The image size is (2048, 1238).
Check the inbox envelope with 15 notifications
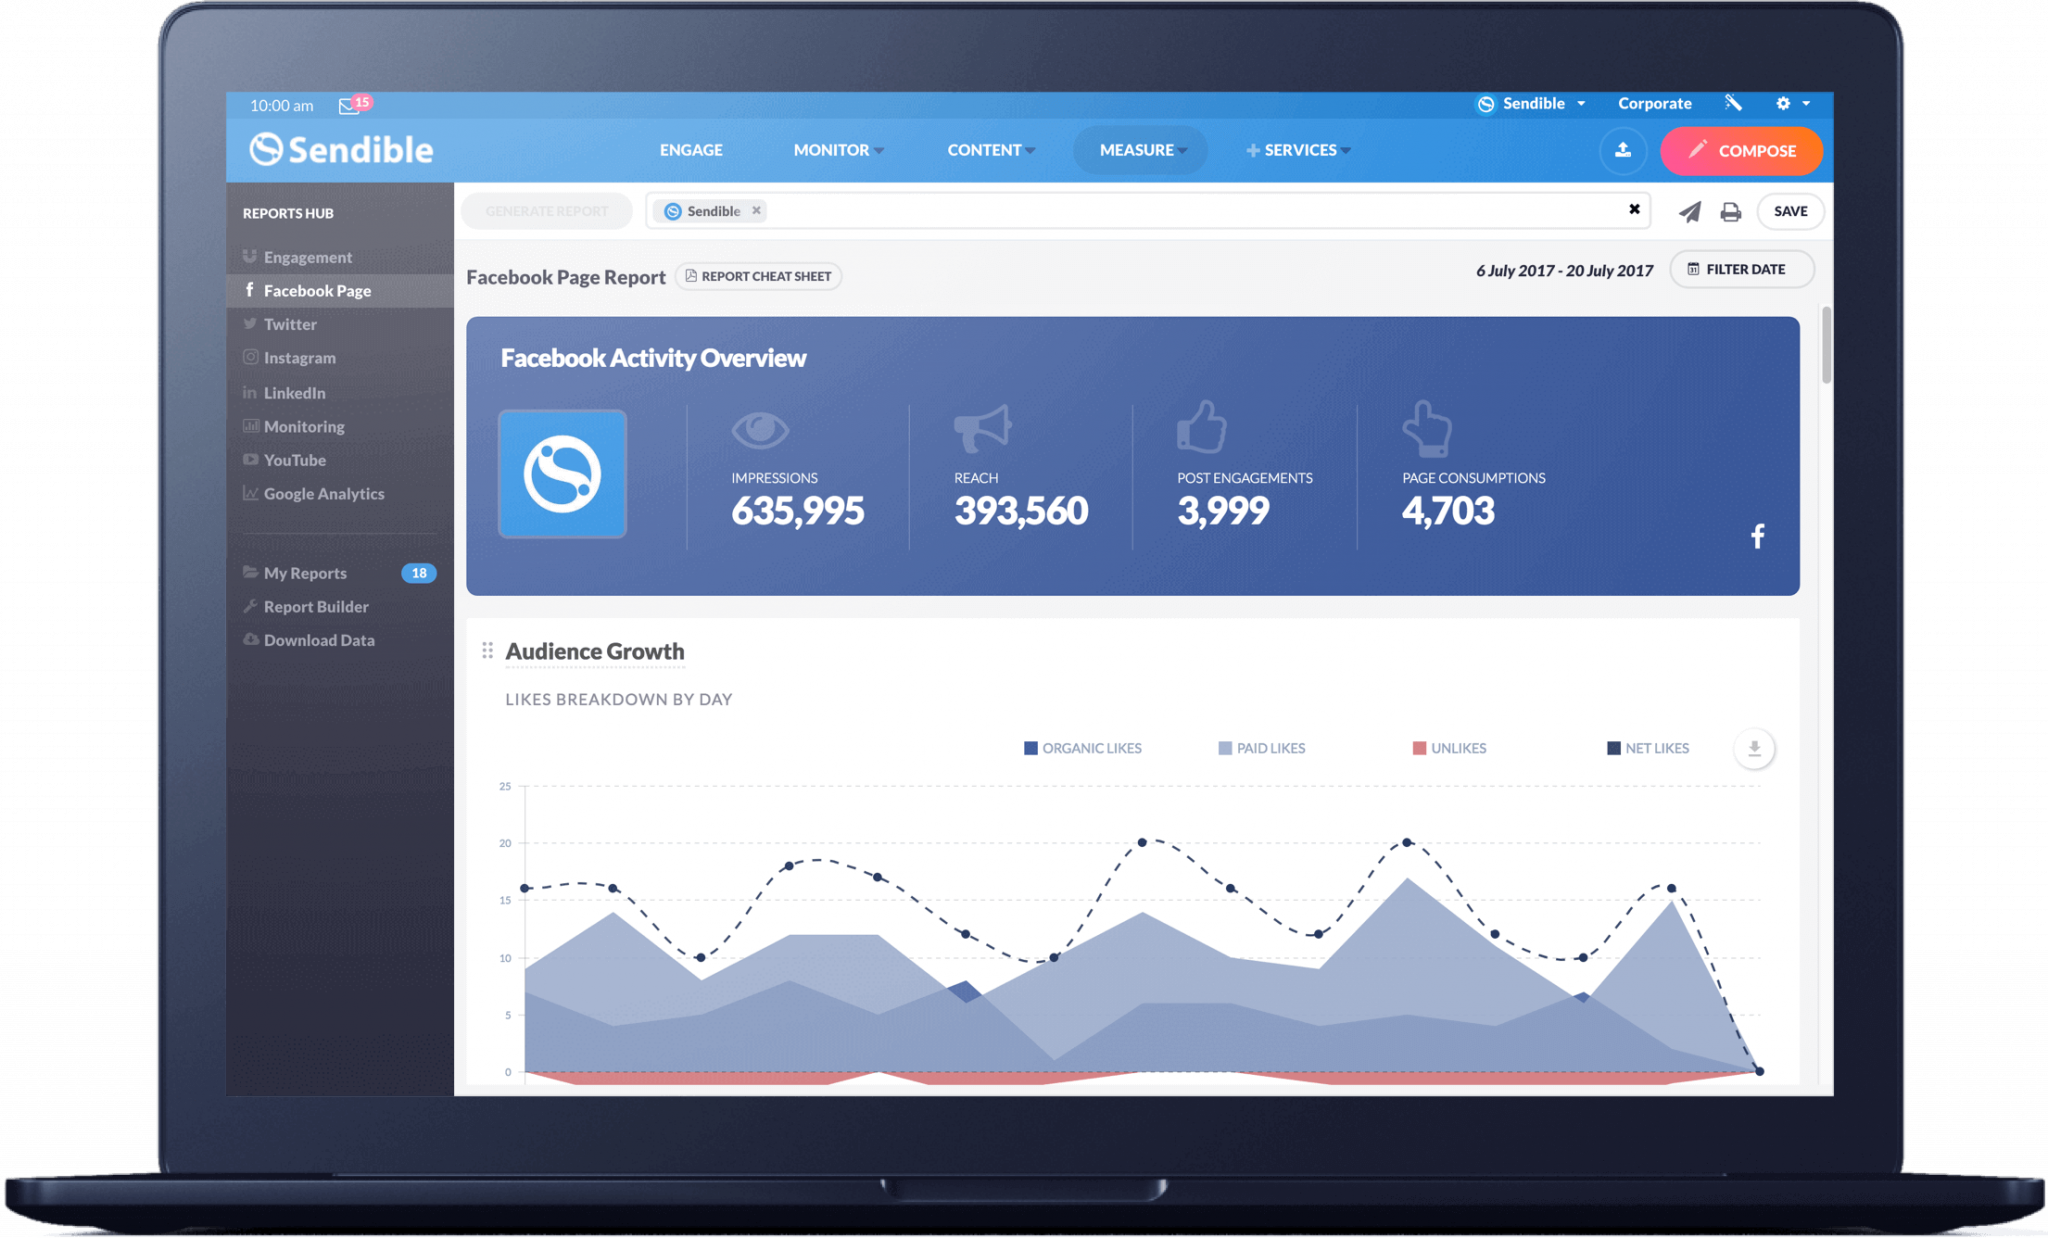348,105
